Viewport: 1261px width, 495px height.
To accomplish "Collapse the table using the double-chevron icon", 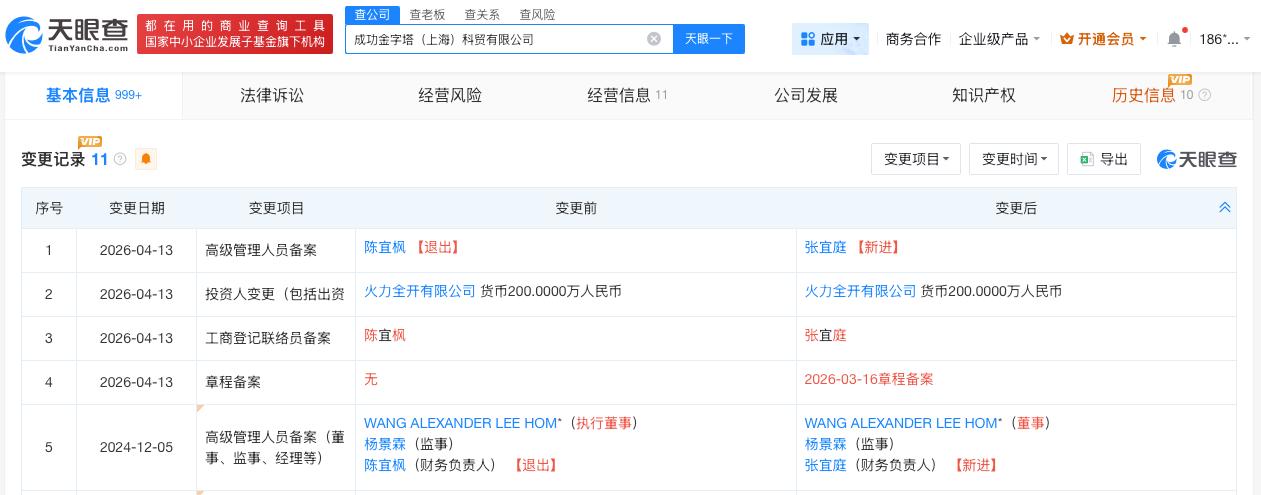I will point(1224,207).
